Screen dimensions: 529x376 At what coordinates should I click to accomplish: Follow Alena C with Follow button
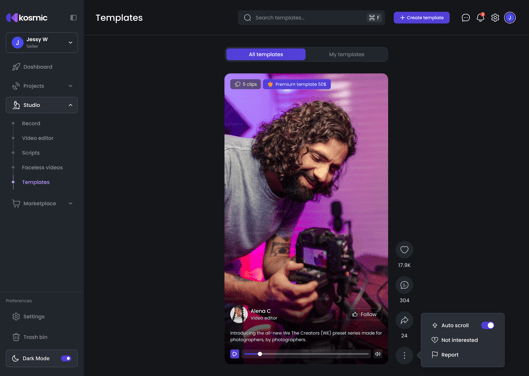click(364, 314)
